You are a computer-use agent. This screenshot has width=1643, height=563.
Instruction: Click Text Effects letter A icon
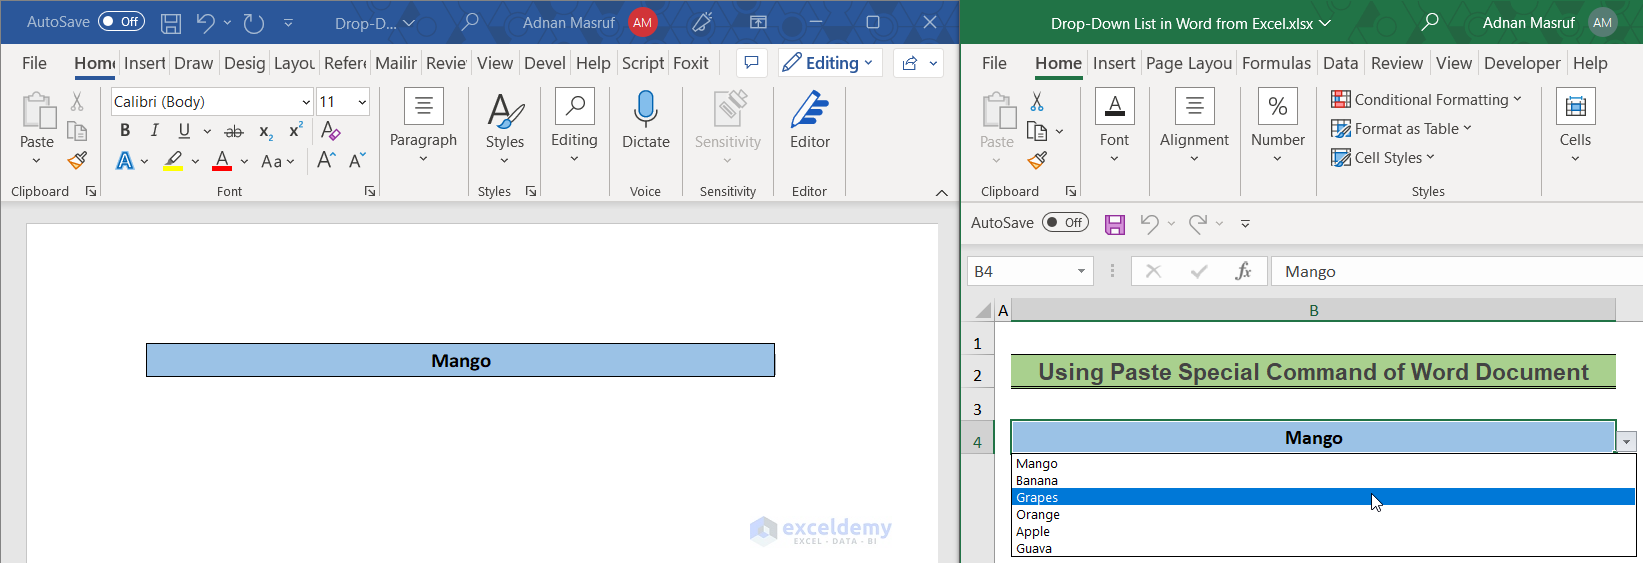[x=125, y=161]
